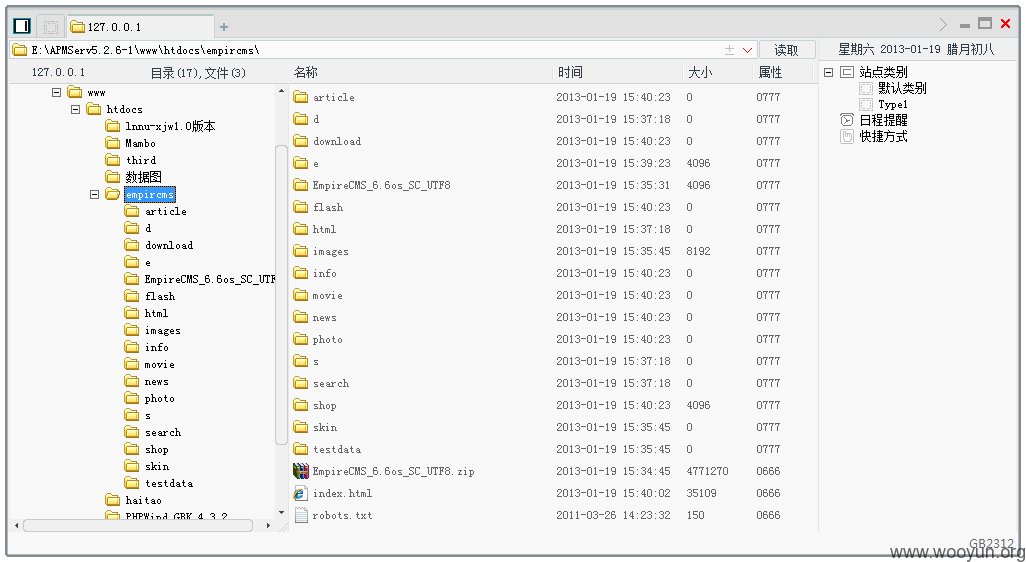
Task: Select the robots.txt file icon
Action: pos(300,516)
